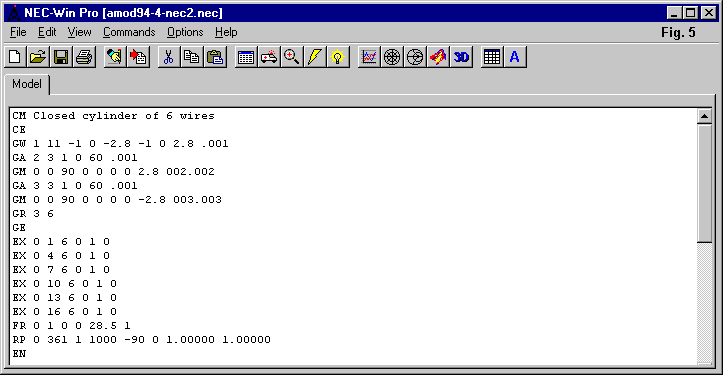
Task: Open the Options menu
Action: pos(185,32)
